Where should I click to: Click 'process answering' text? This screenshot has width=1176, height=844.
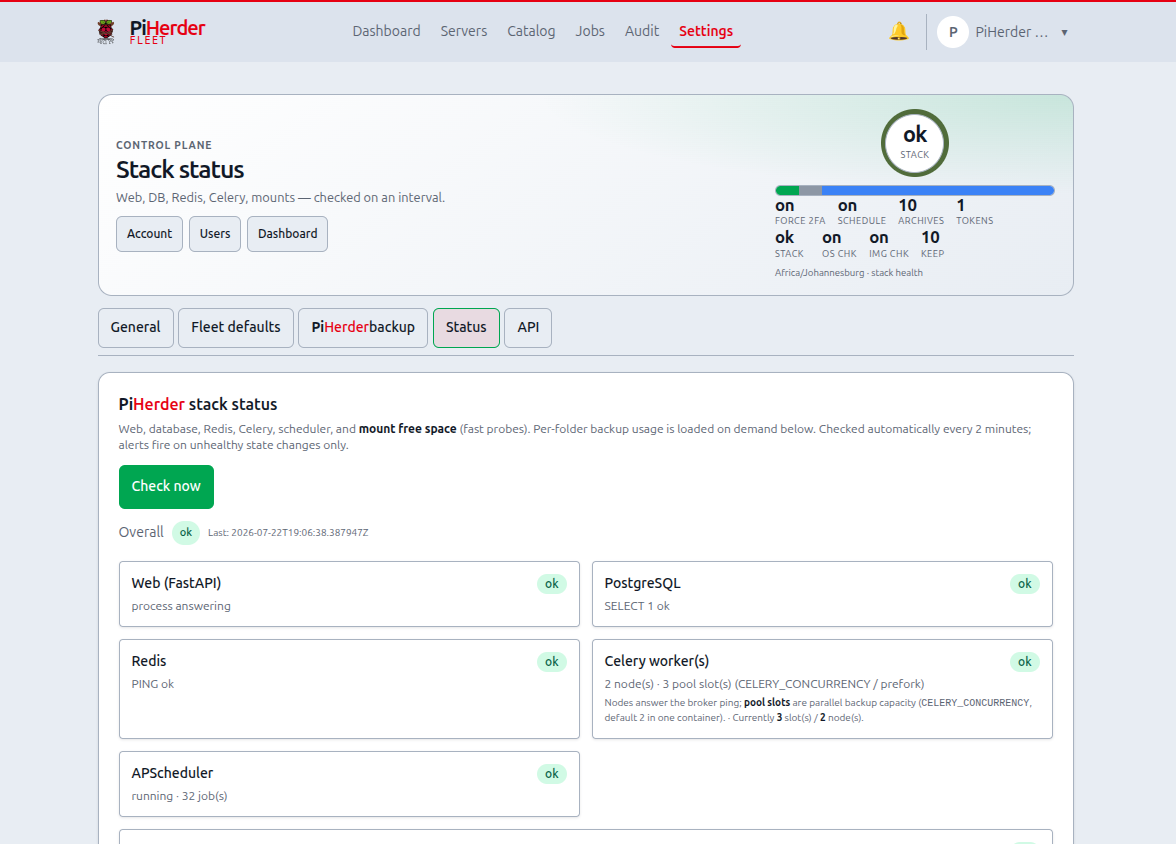click(181, 606)
